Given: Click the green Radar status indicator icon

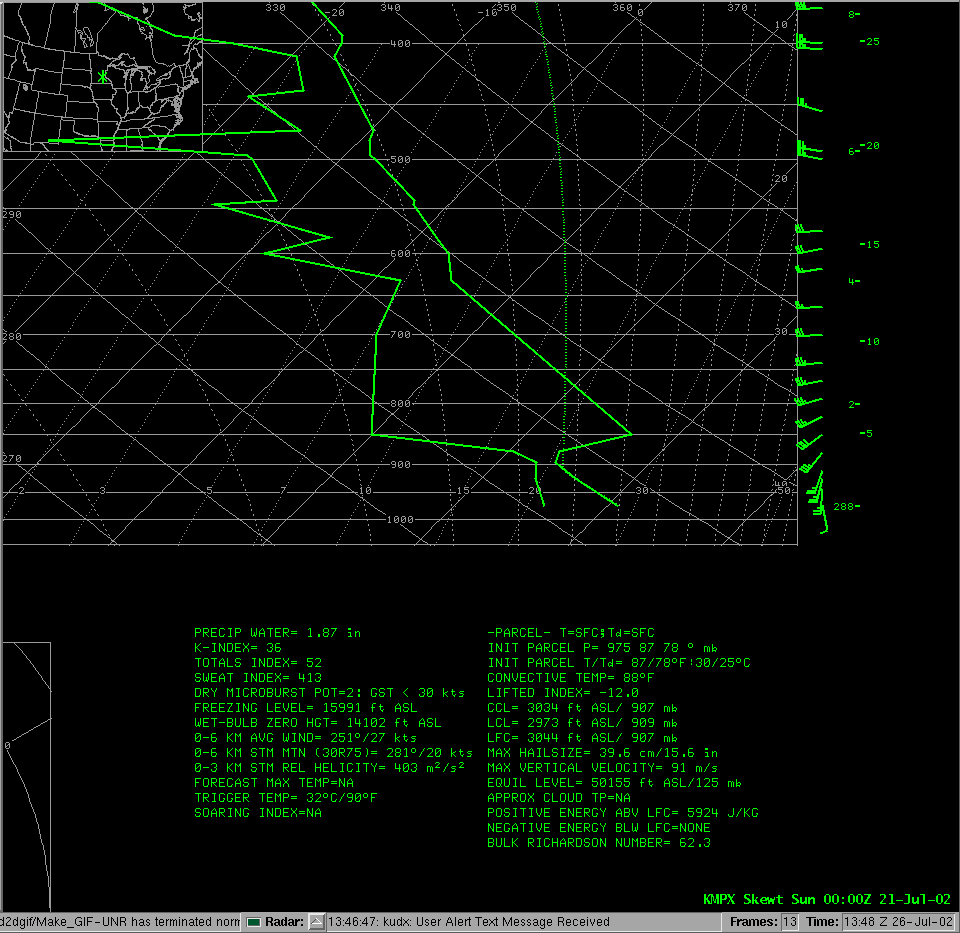Looking at the screenshot, I should [253, 922].
